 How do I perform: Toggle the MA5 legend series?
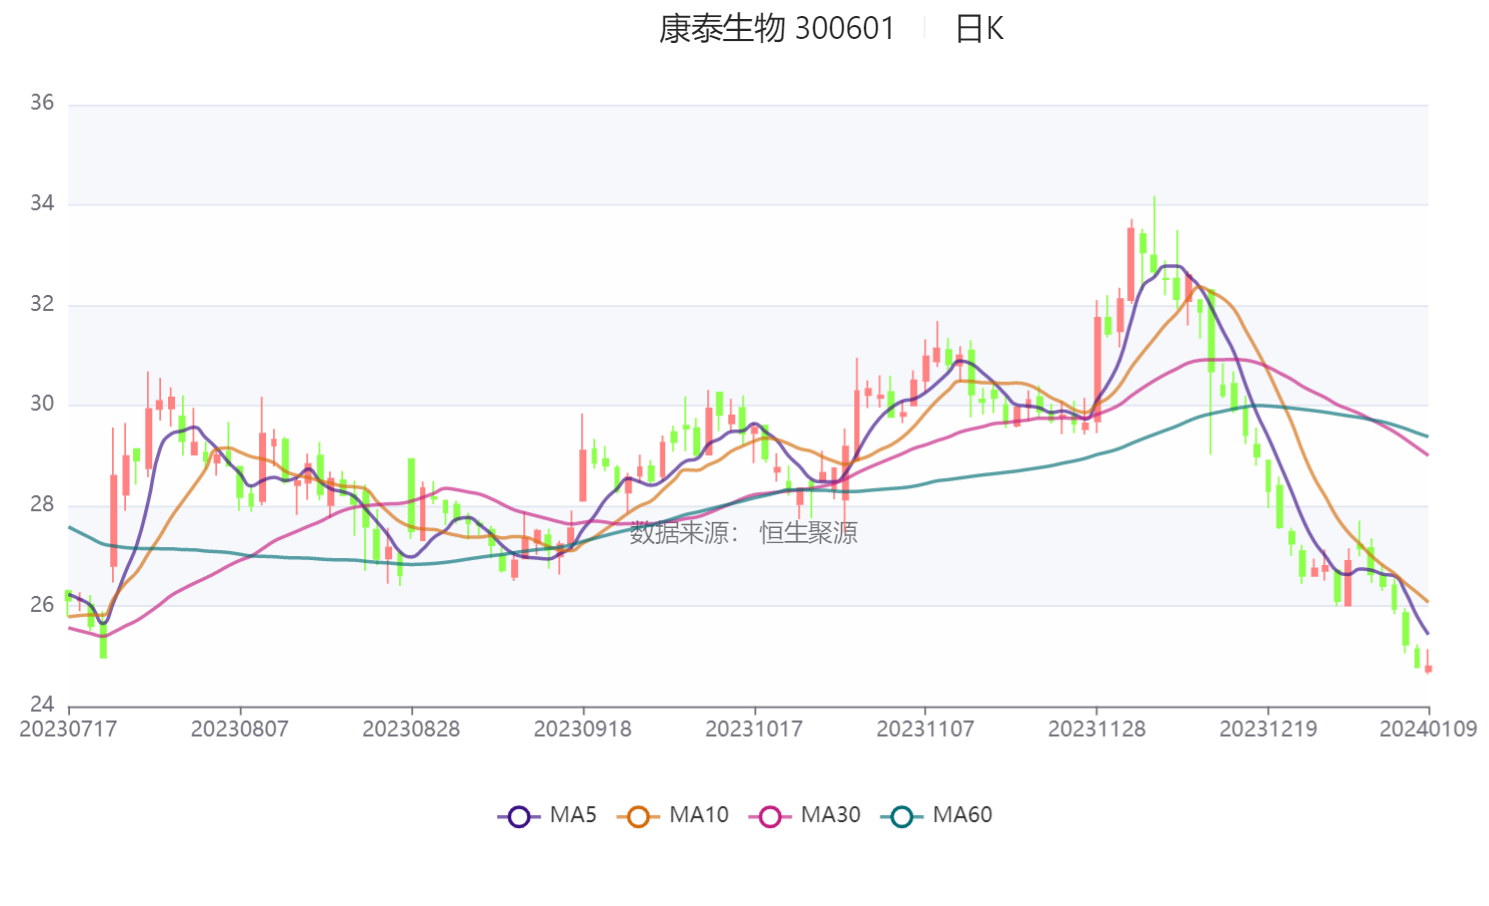547,815
